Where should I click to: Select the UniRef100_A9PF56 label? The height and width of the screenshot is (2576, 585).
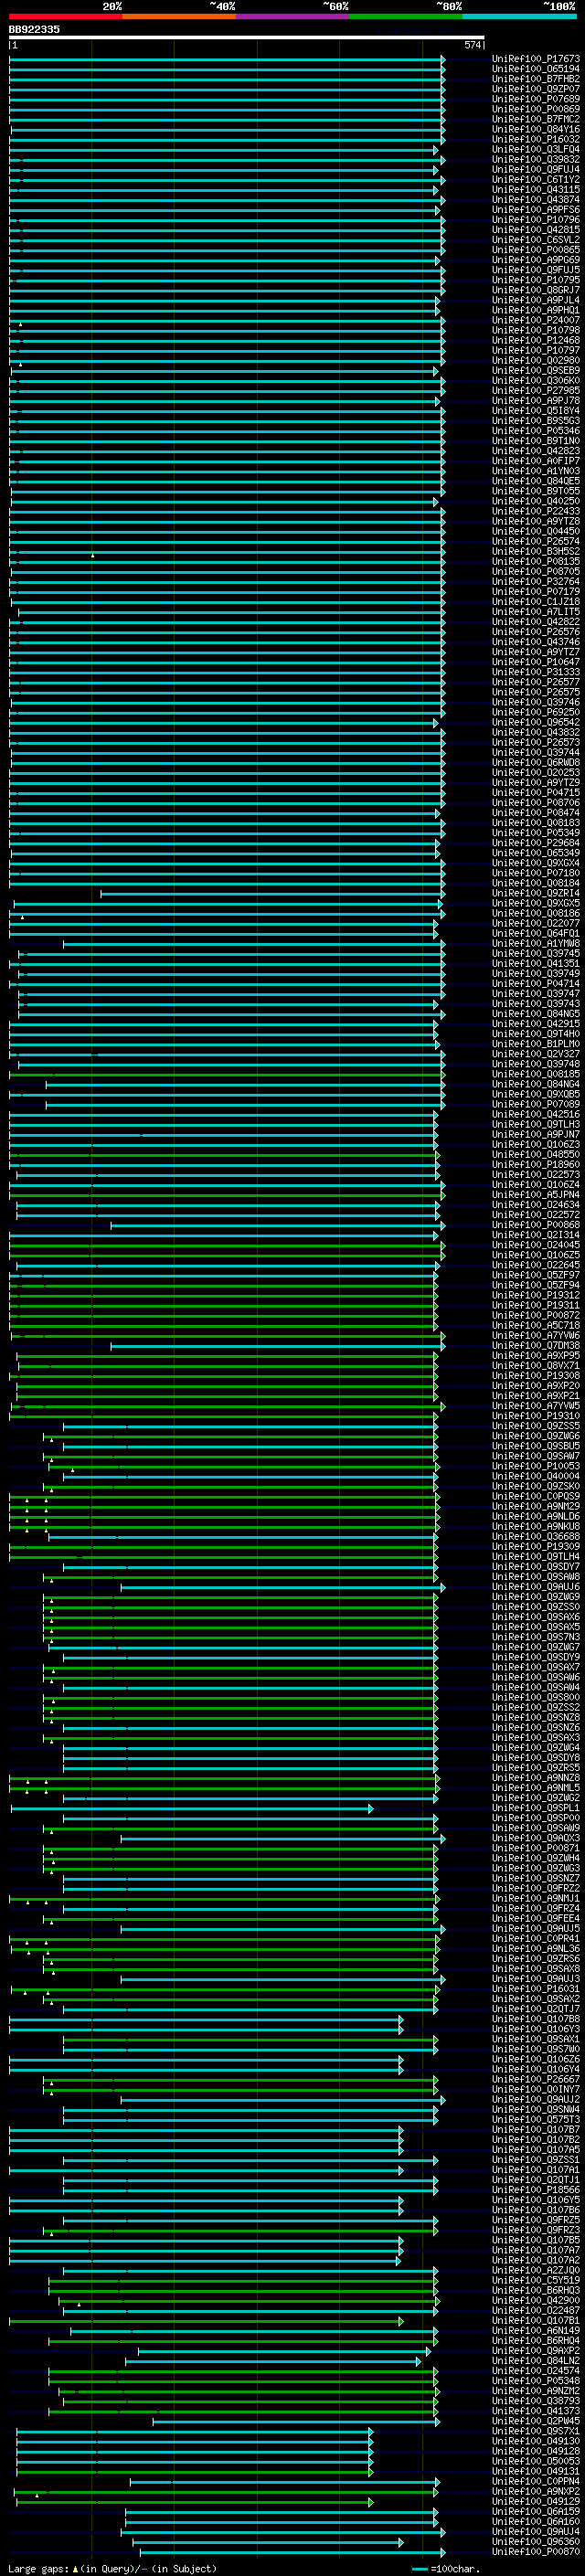point(536,210)
